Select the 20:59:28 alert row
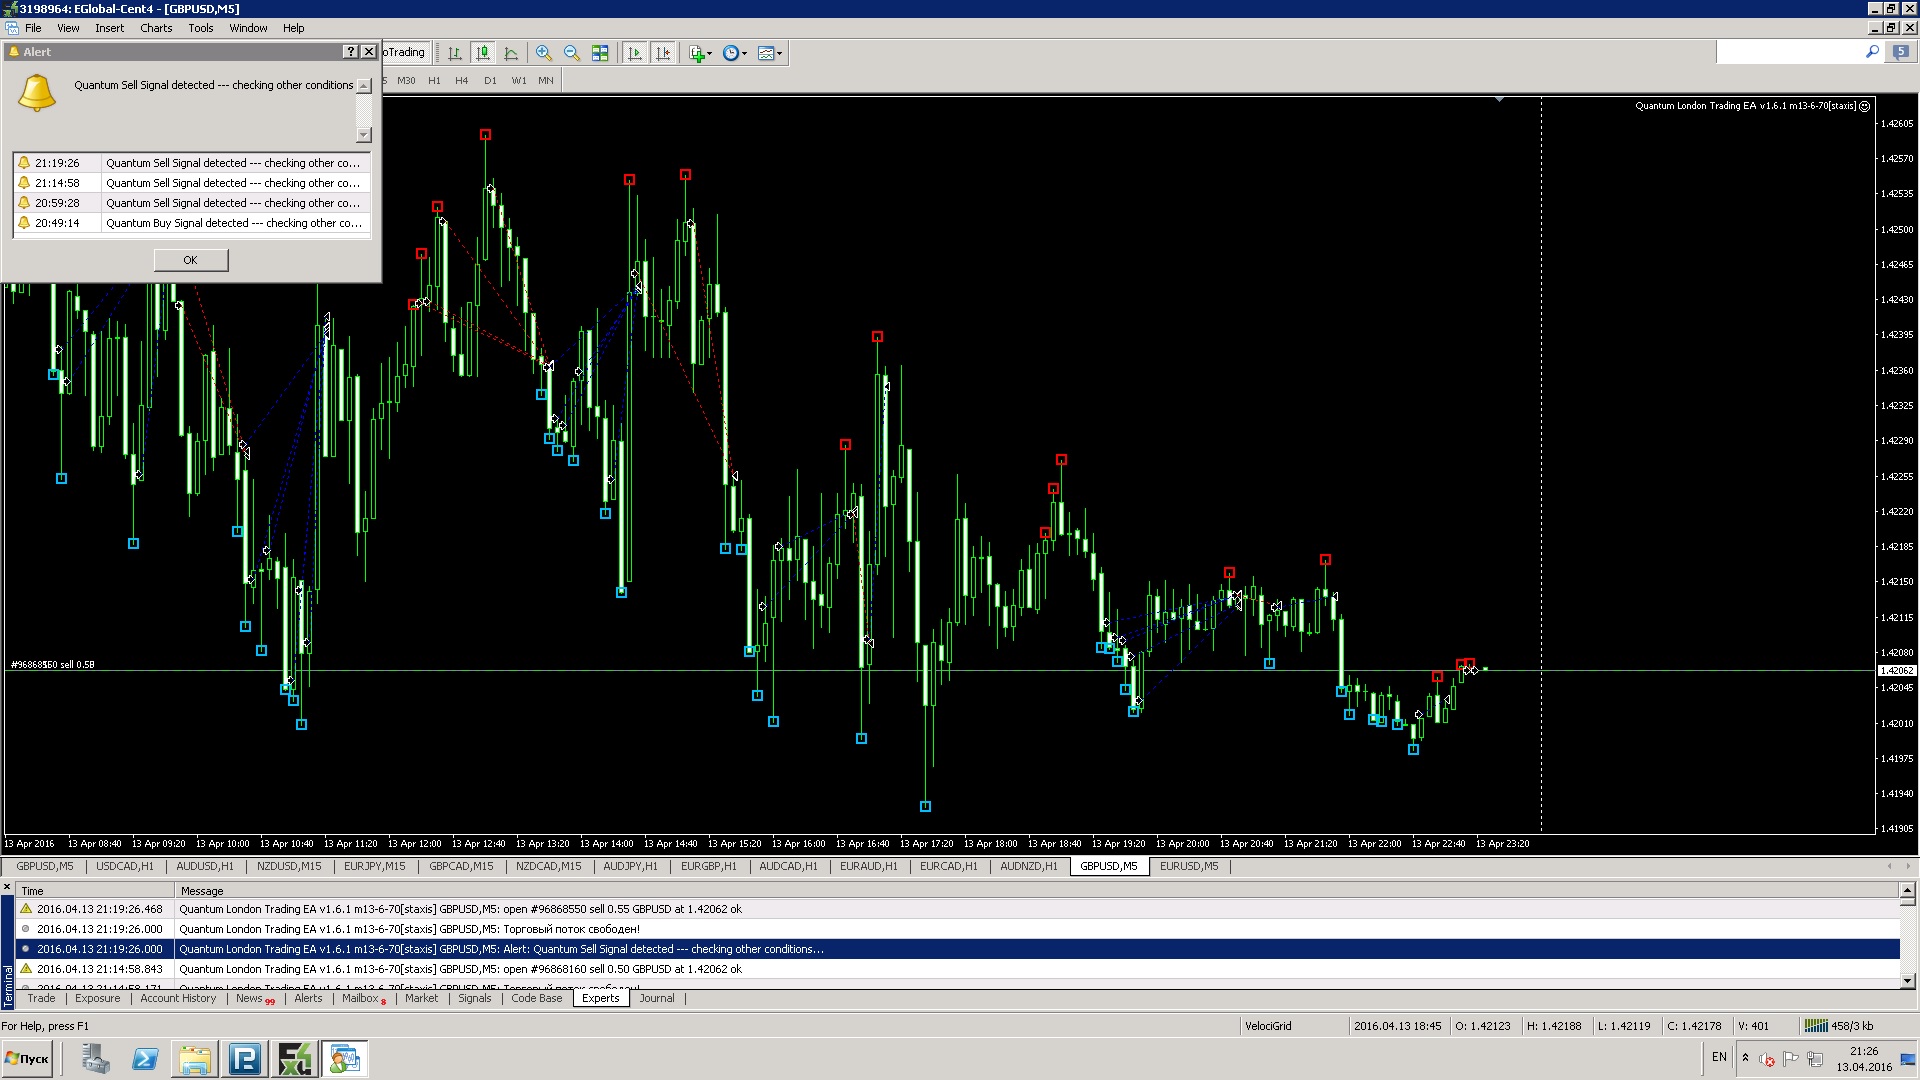 point(191,203)
